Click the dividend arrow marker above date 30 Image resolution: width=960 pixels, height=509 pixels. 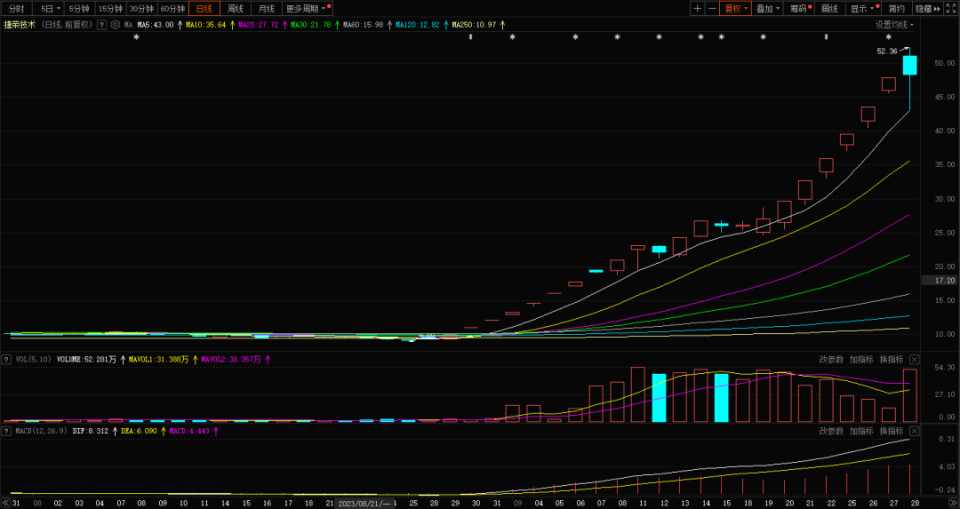tap(470, 37)
